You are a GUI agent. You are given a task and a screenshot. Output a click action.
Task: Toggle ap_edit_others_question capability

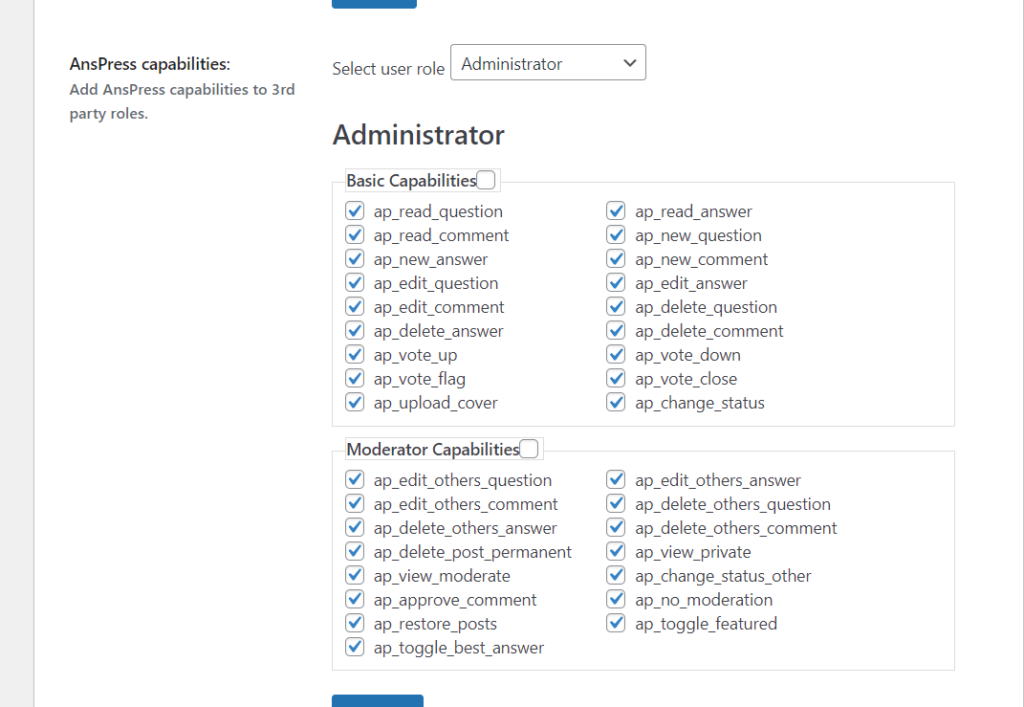click(x=355, y=480)
